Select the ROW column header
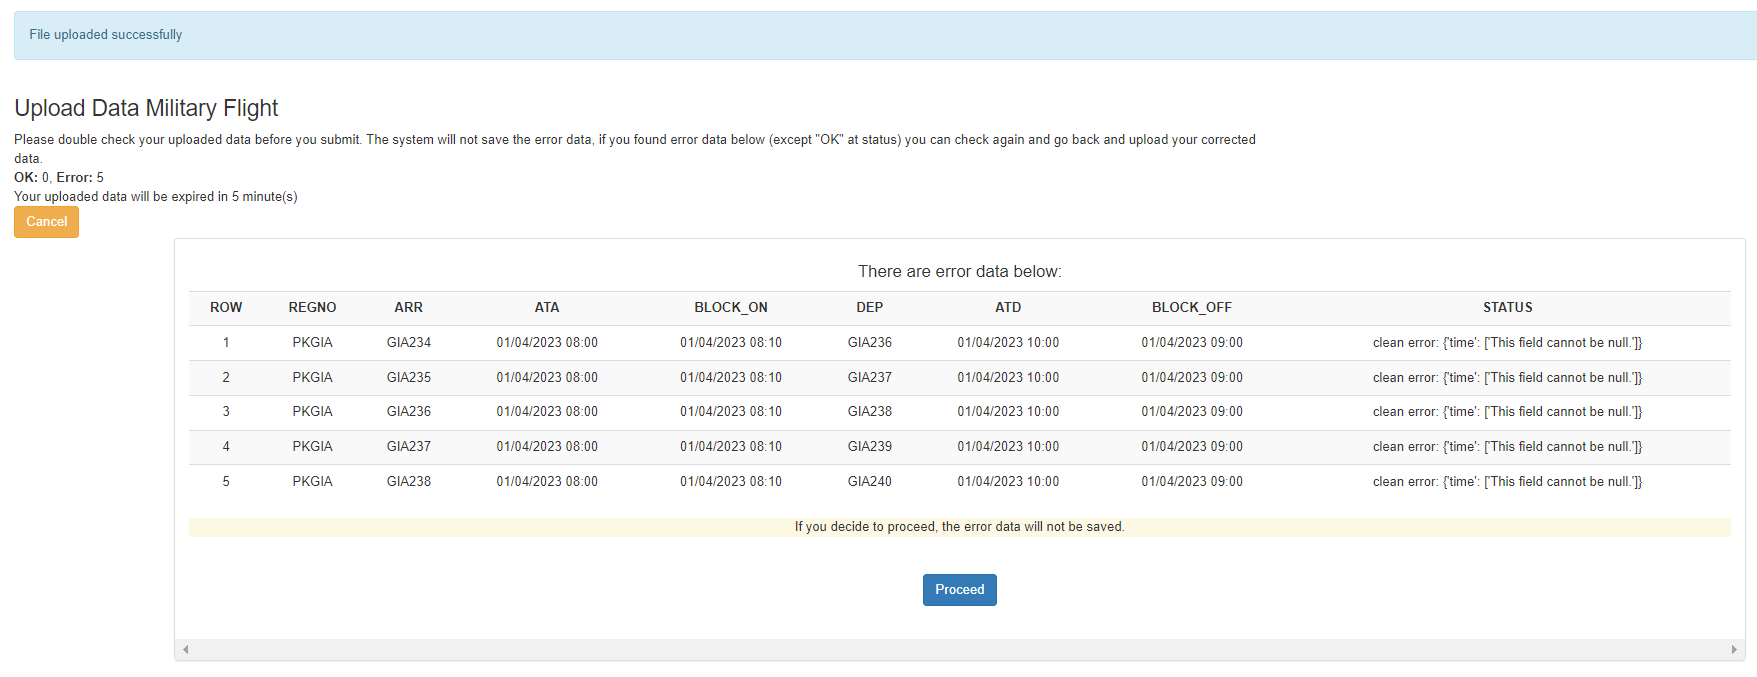 point(226,308)
